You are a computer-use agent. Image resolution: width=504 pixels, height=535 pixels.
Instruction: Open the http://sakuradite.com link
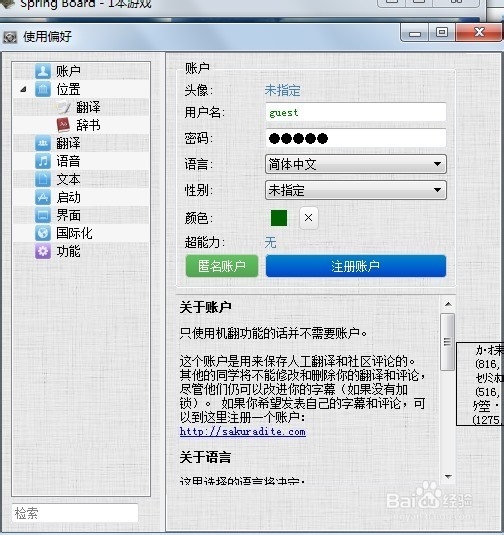click(x=243, y=432)
